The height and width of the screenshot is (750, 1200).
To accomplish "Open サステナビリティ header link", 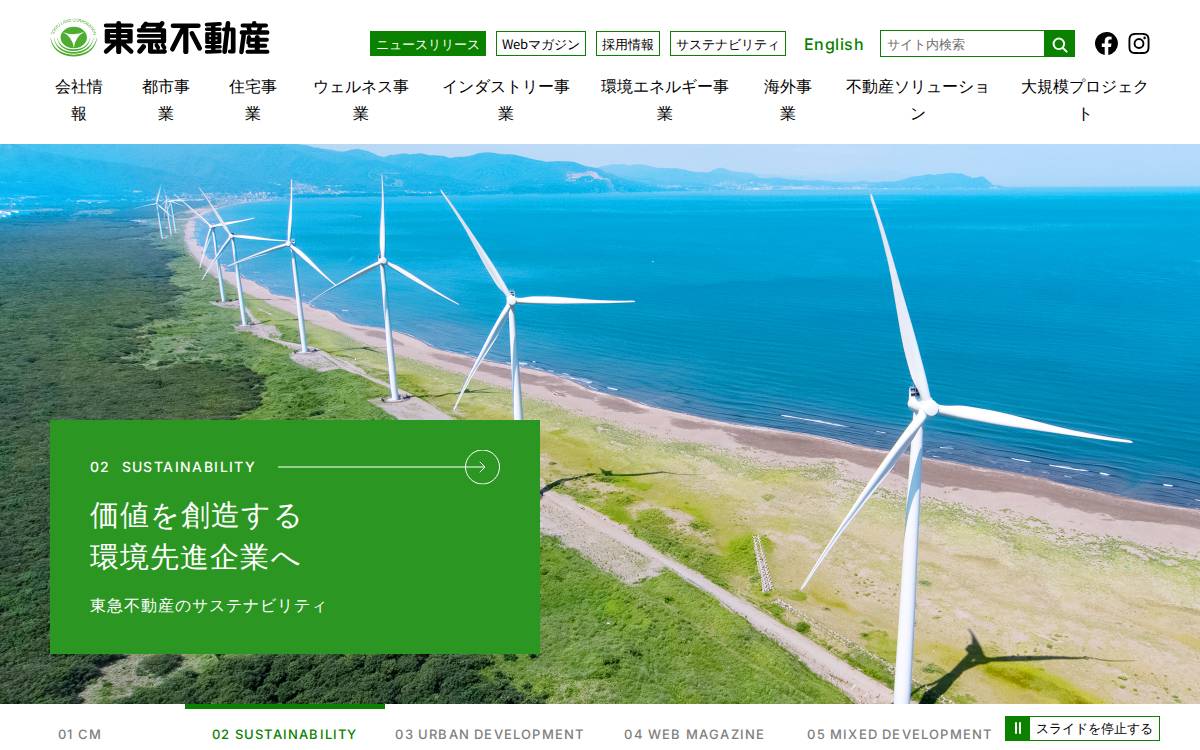I will pyautogui.click(x=728, y=44).
